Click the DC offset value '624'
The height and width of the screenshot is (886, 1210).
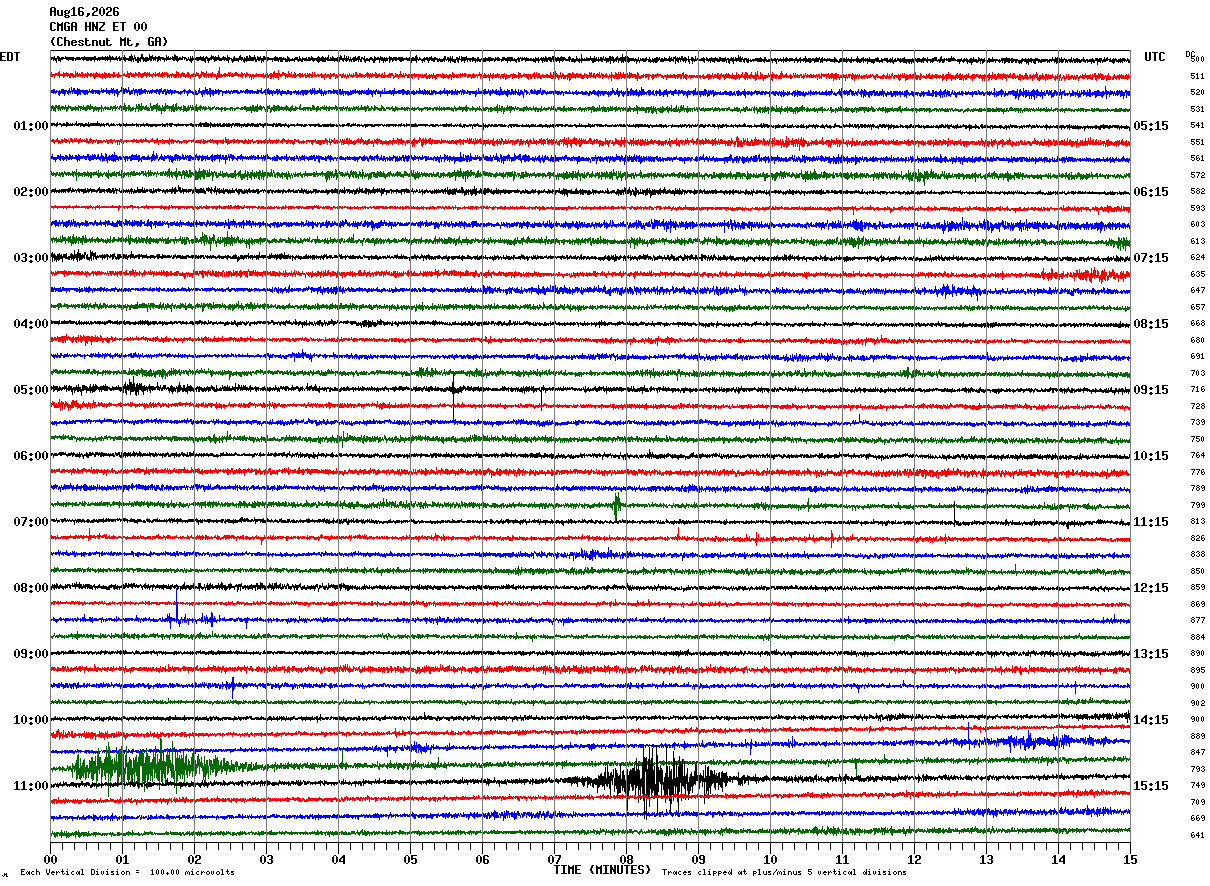1197,258
